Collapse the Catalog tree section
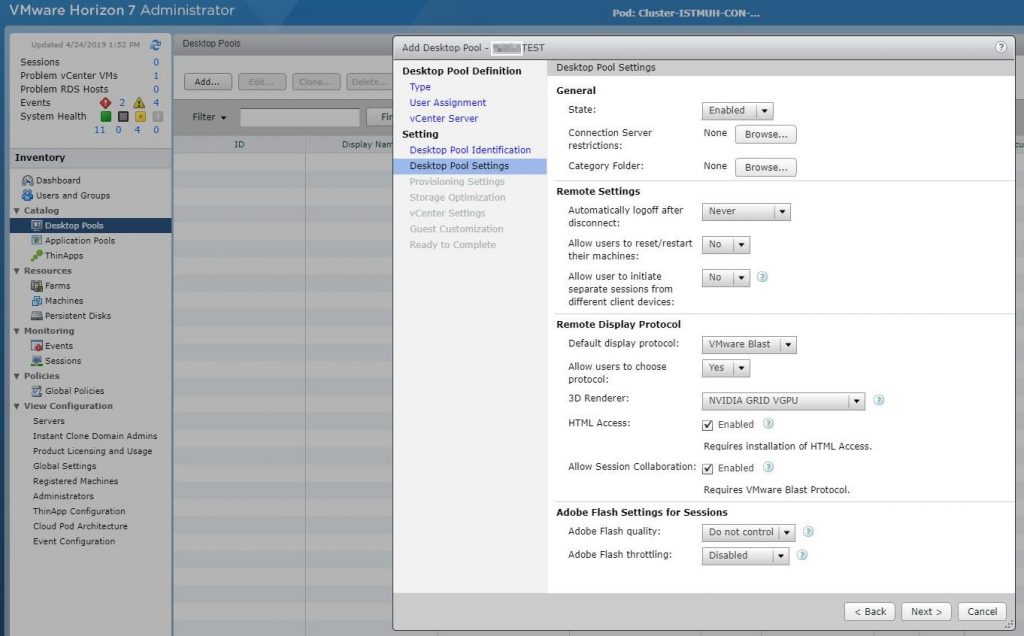 (17, 211)
